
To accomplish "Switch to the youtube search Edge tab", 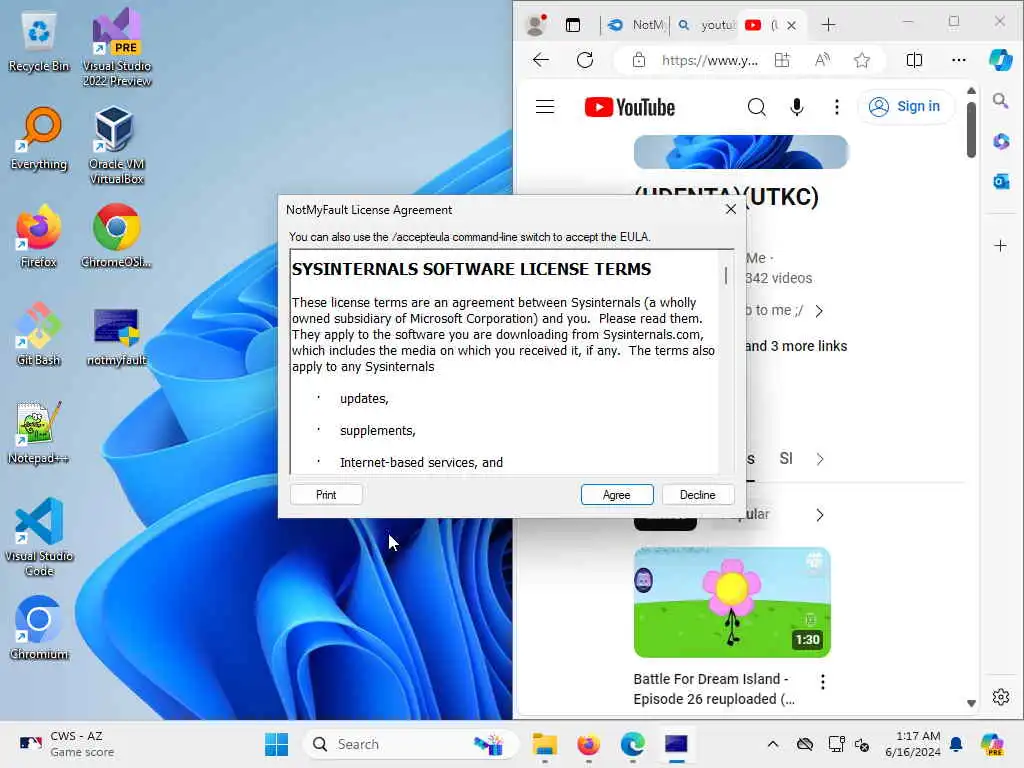I will point(706,25).
